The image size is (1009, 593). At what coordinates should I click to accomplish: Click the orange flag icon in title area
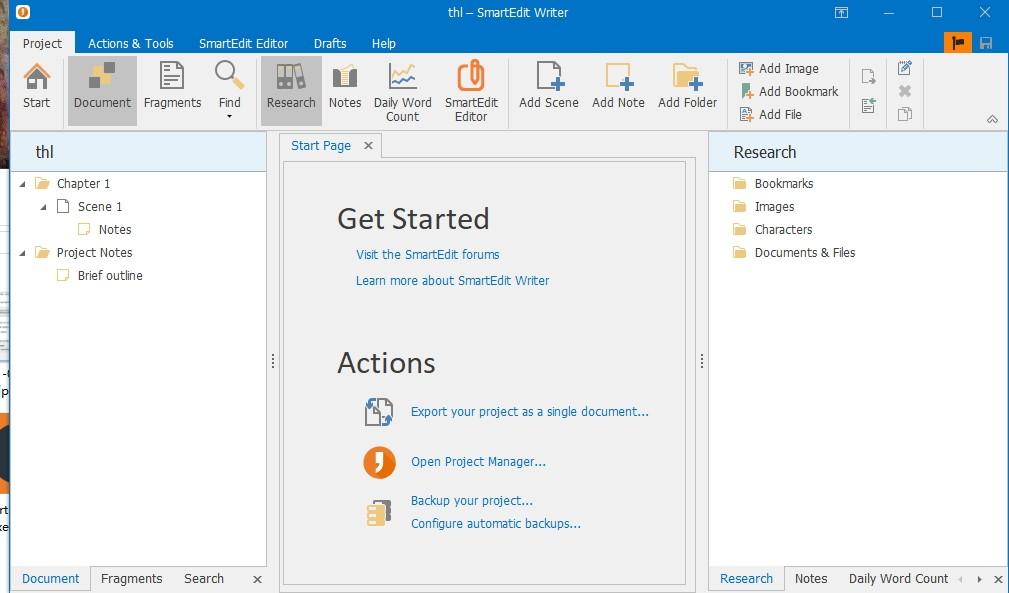pyautogui.click(x=958, y=43)
